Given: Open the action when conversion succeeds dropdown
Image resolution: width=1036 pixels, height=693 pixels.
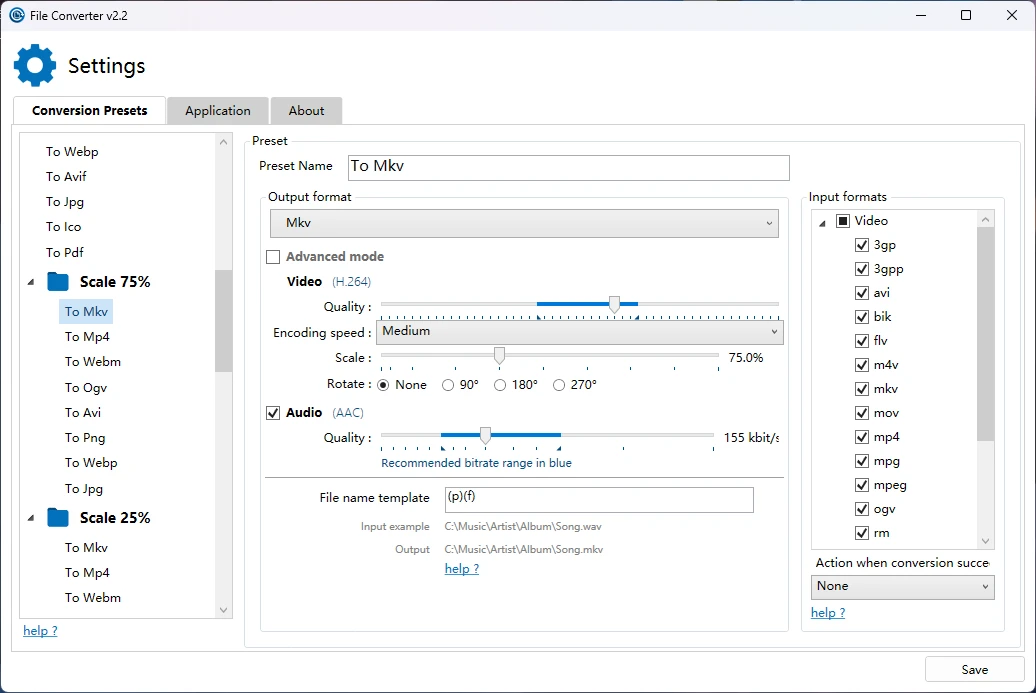Looking at the screenshot, I should (x=903, y=587).
